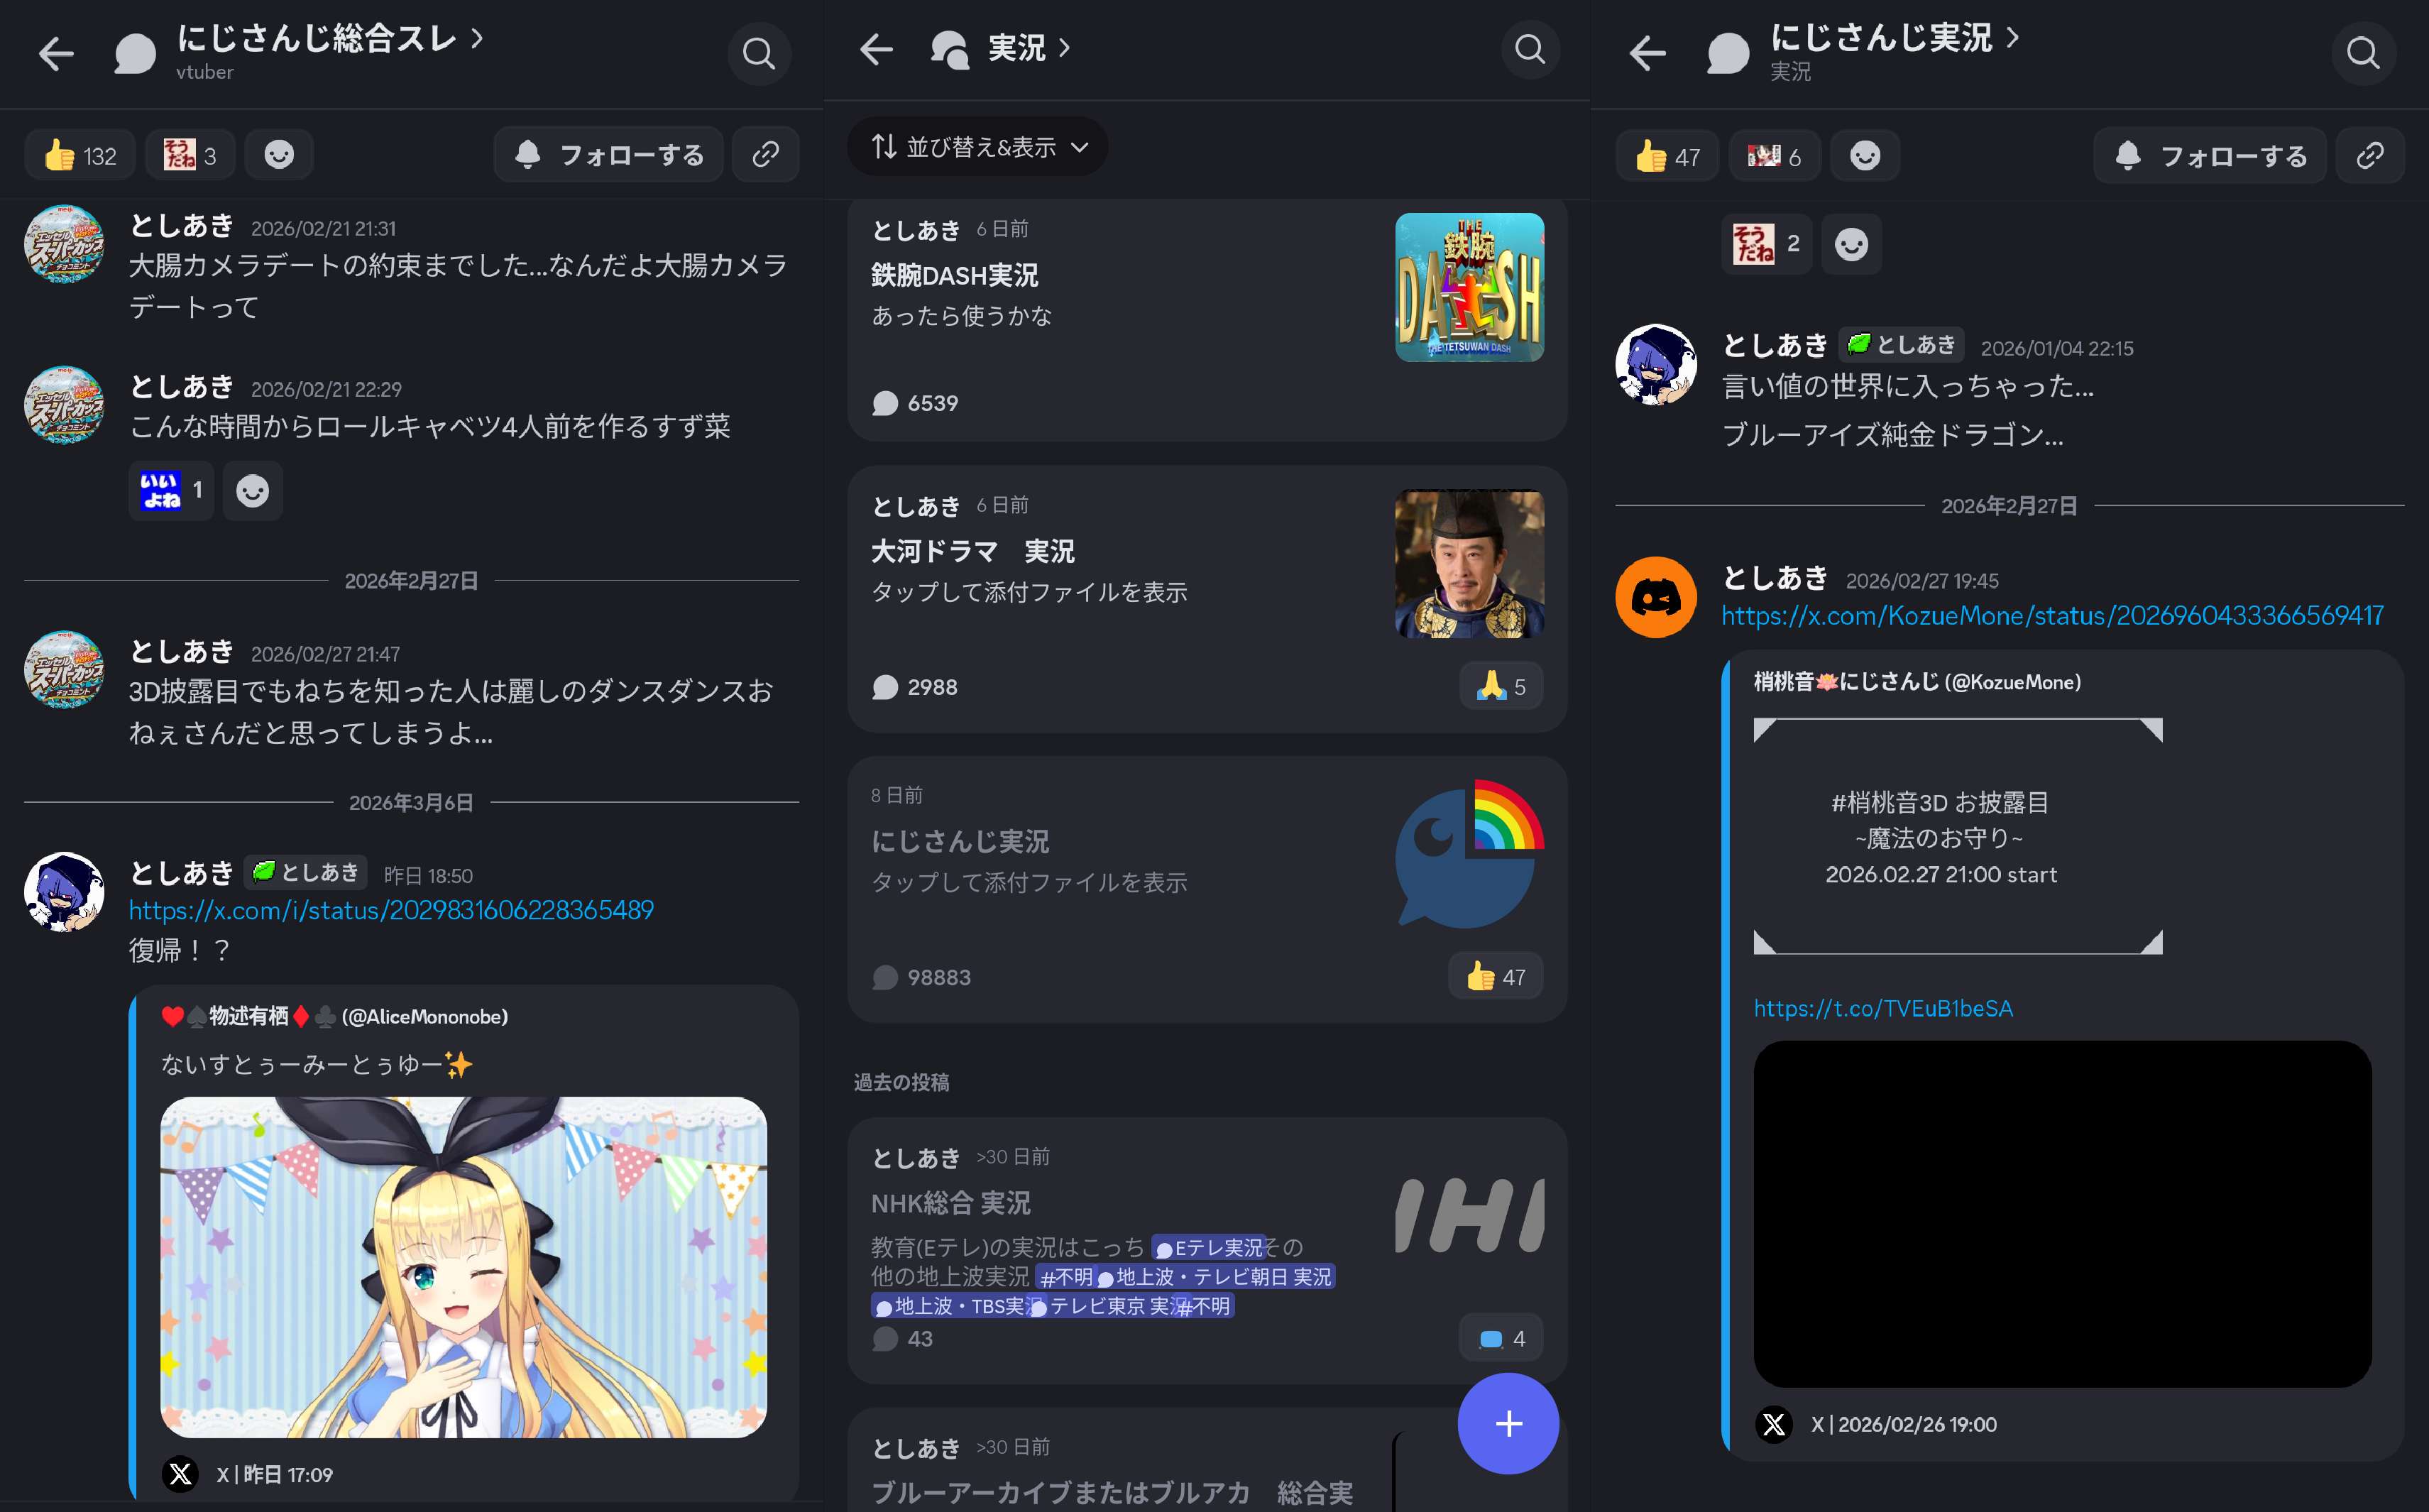Click search icon in にじさんじ総合スレ header
This screenshot has width=2429, height=1512.
point(758,53)
